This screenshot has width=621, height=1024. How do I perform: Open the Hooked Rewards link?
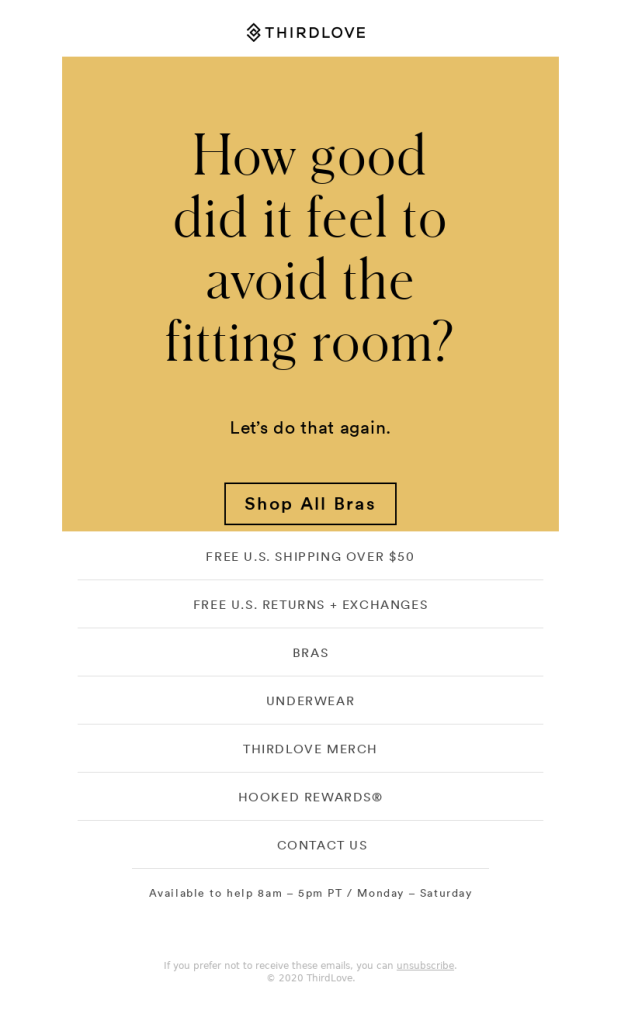tap(310, 797)
